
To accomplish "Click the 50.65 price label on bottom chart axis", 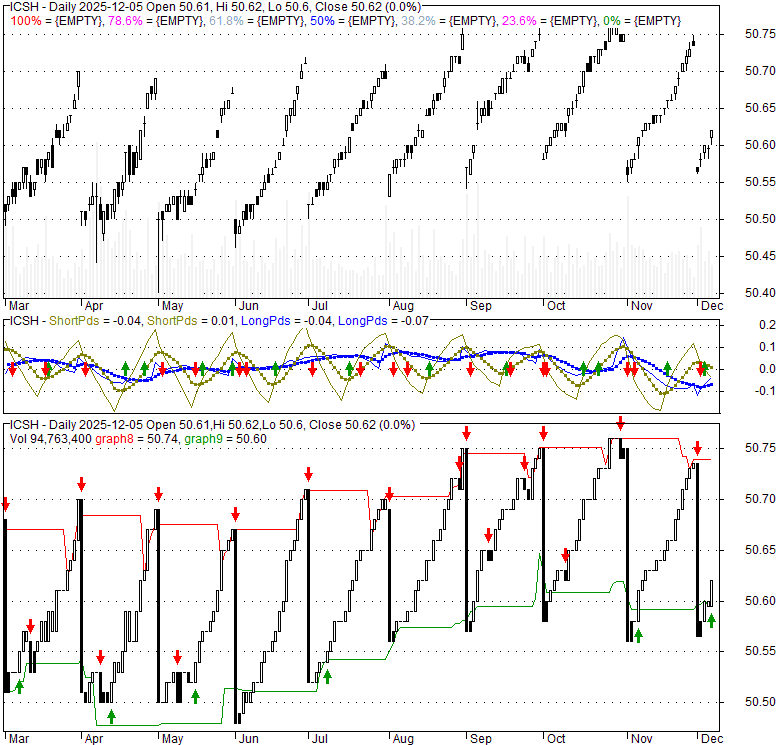I will tap(760, 550).
